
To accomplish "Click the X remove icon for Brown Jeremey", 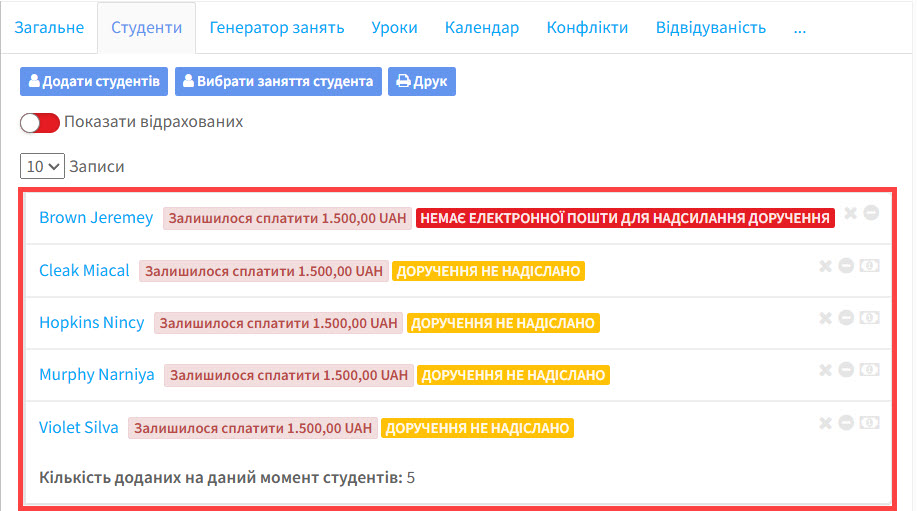I will pos(850,213).
